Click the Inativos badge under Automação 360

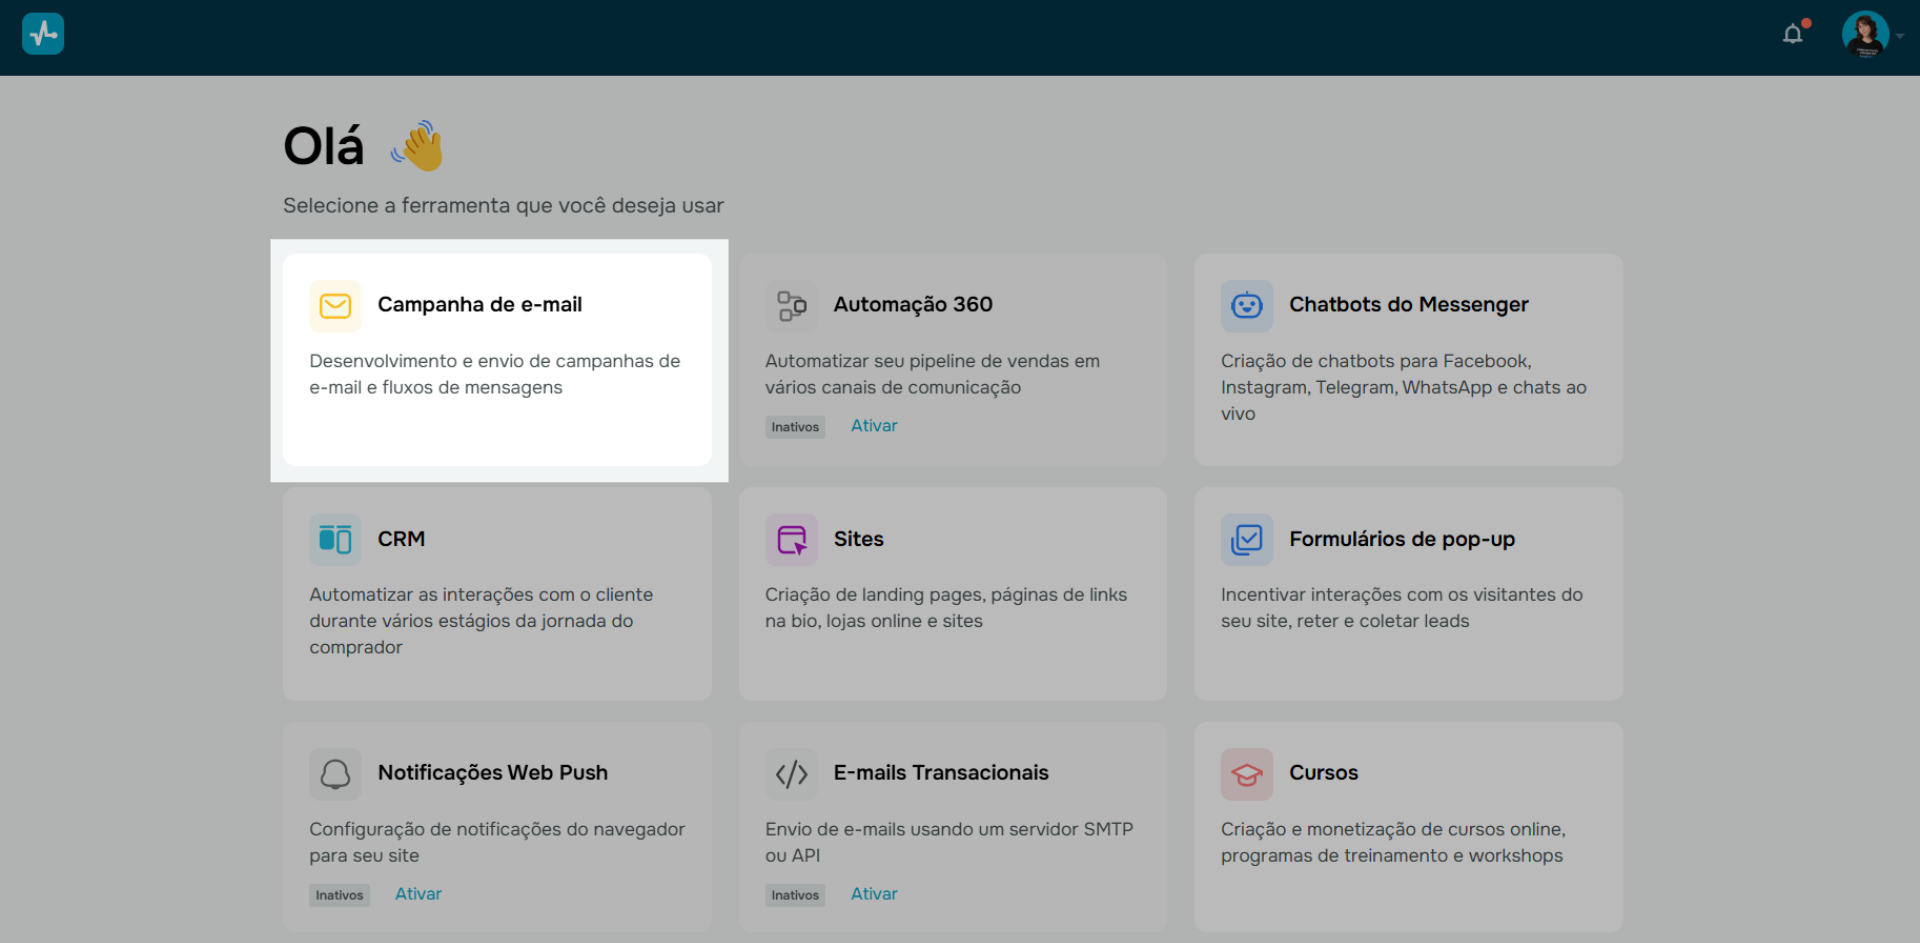[795, 426]
